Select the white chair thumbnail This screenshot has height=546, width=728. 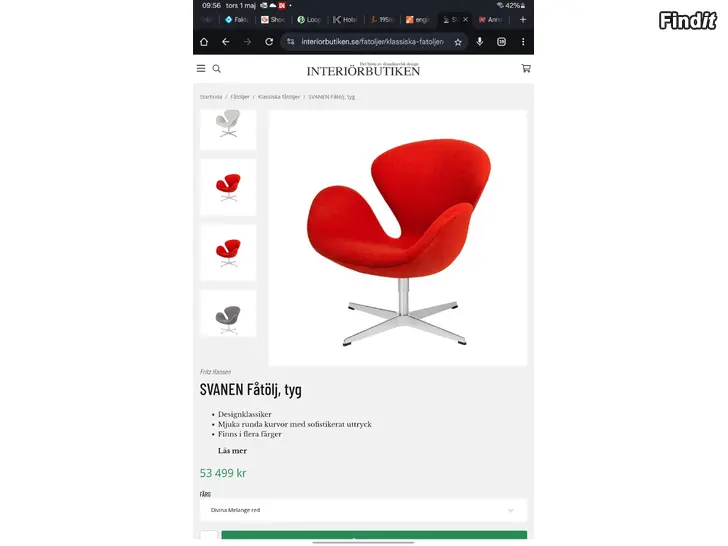point(228,130)
